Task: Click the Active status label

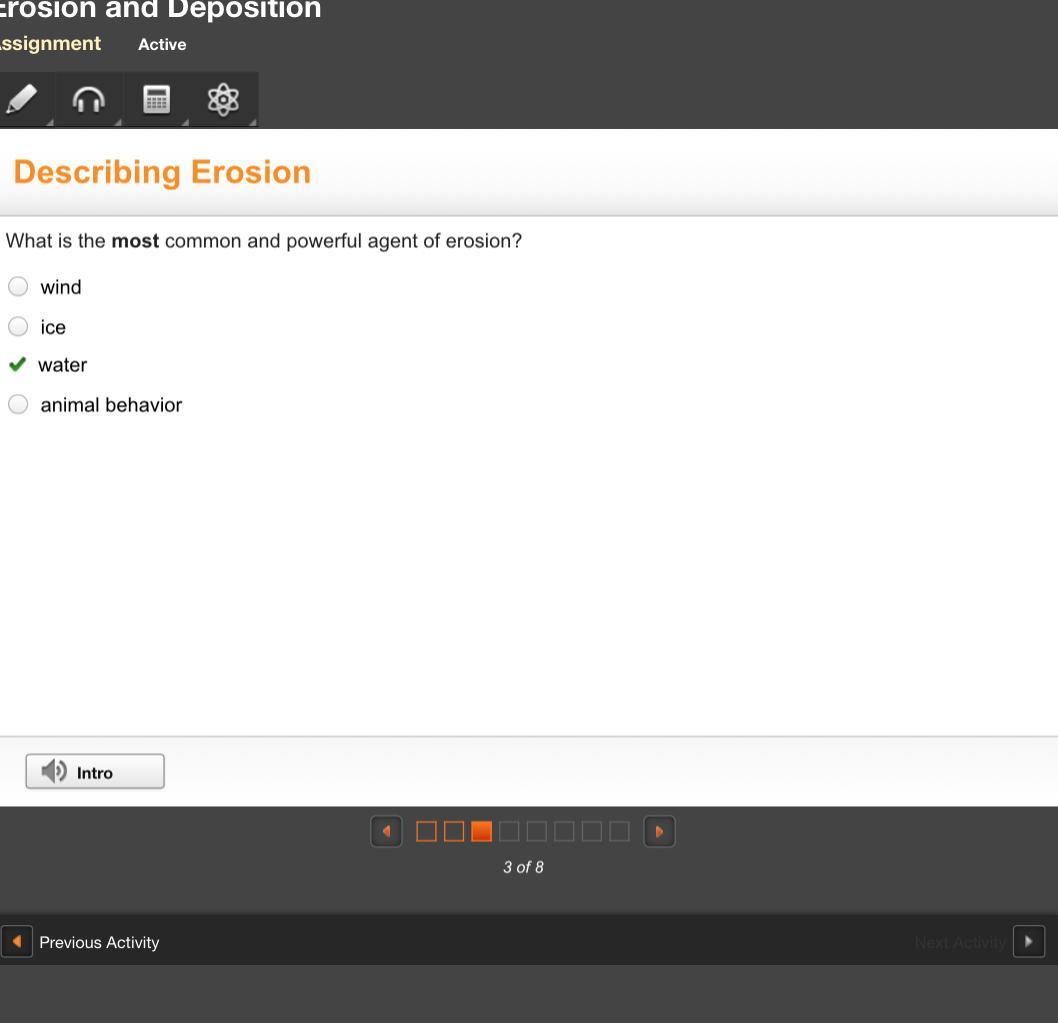Action: 162,44
